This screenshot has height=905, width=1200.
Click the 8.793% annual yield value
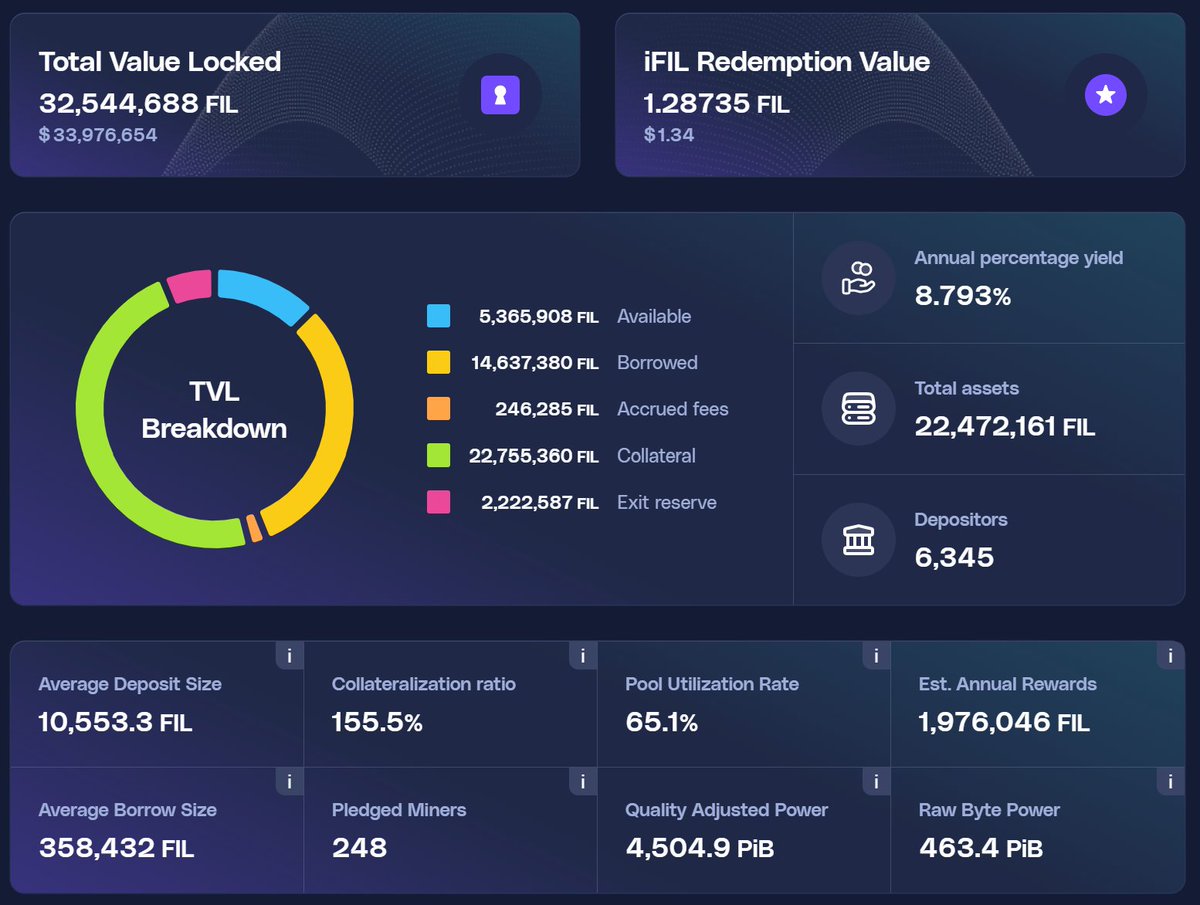pos(962,296)
